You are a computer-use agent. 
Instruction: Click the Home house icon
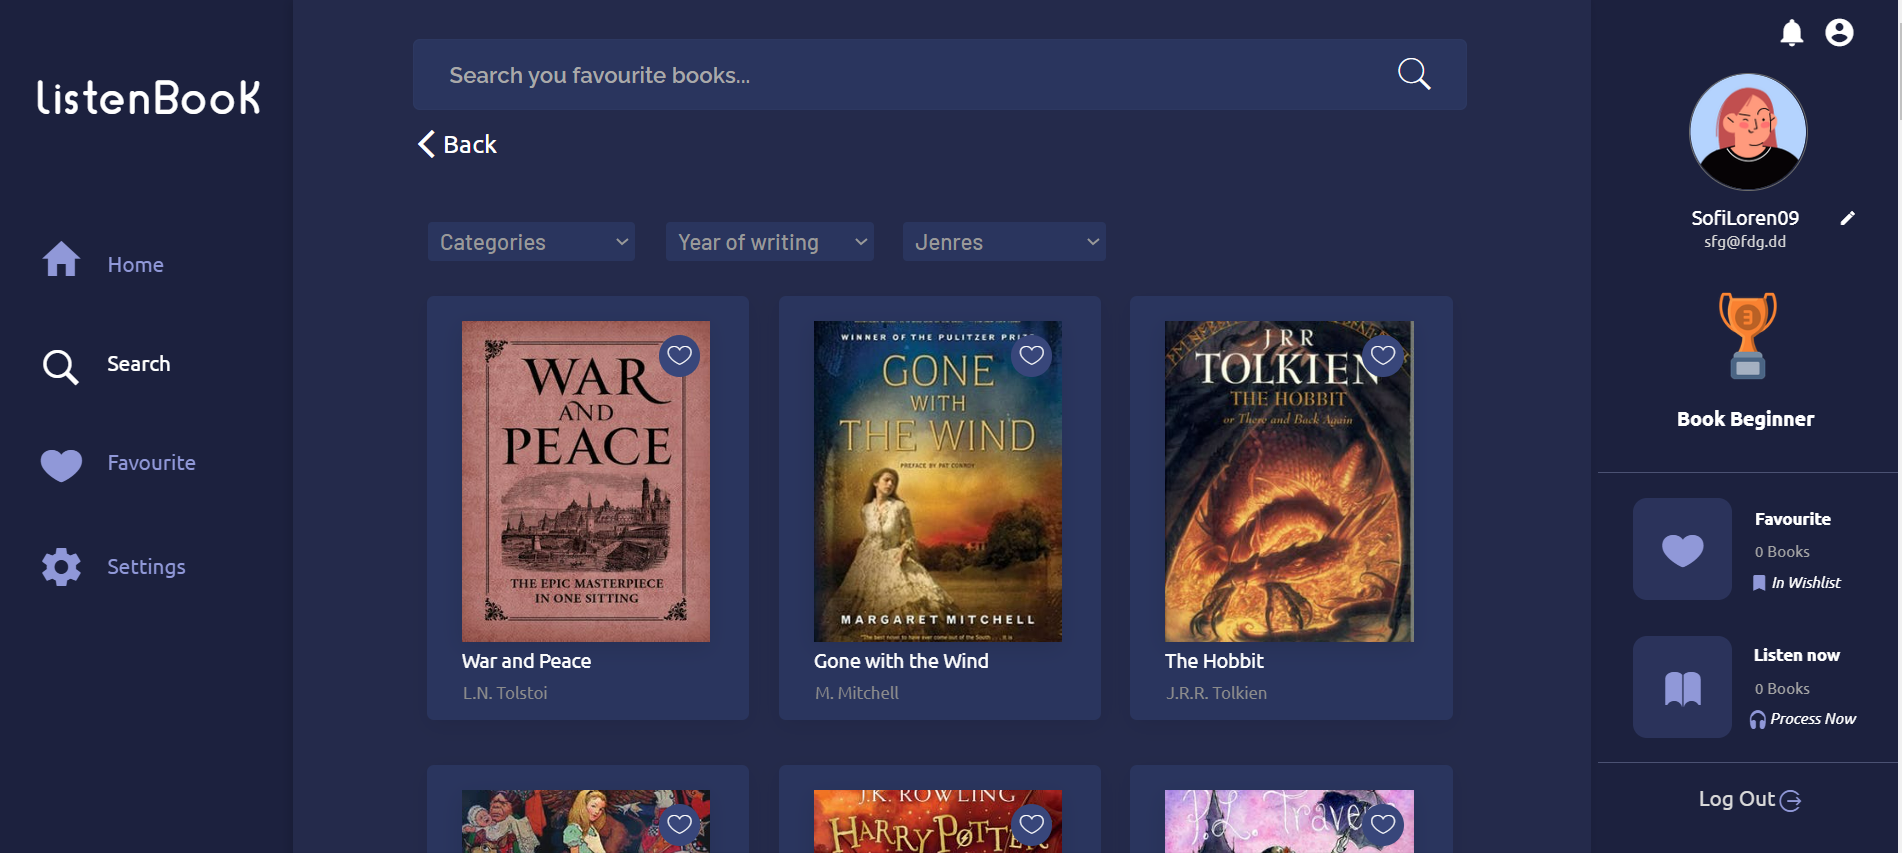coord(61,259)
